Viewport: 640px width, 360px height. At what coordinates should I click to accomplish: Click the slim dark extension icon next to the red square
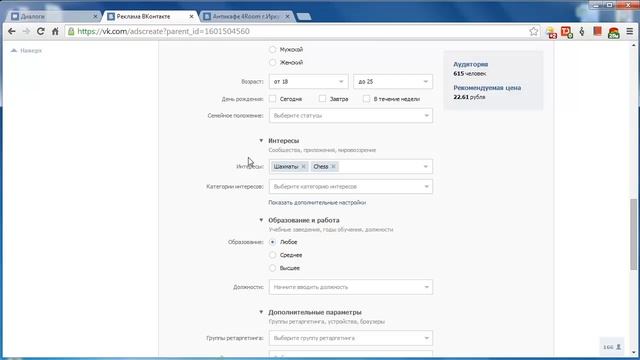pos(582,31)
